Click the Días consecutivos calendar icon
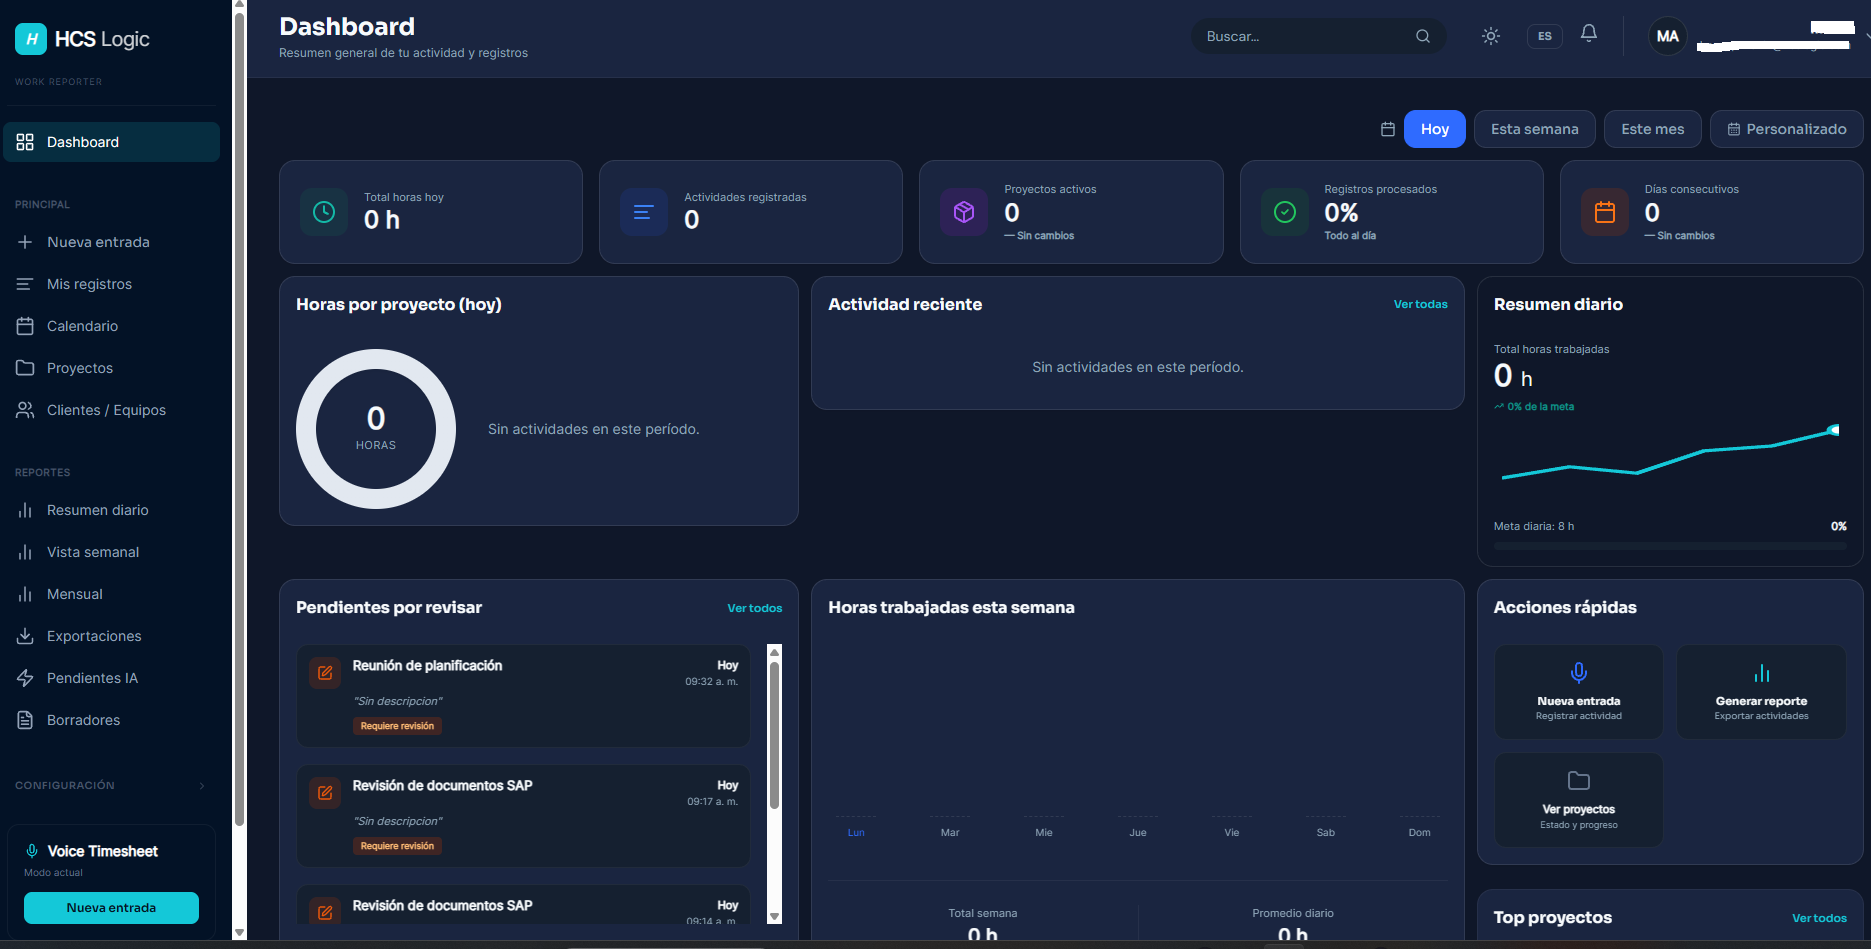This screenshot has width=1871, height=949. coord(1605,212)
